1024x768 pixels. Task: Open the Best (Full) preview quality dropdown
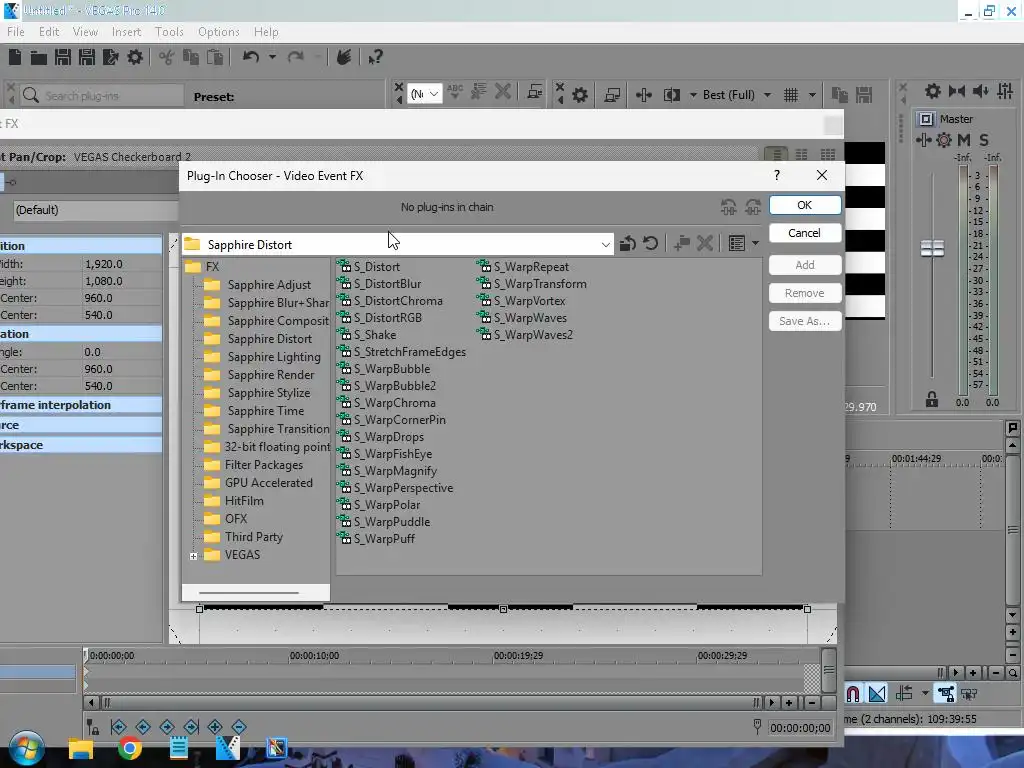click(768, 95)
